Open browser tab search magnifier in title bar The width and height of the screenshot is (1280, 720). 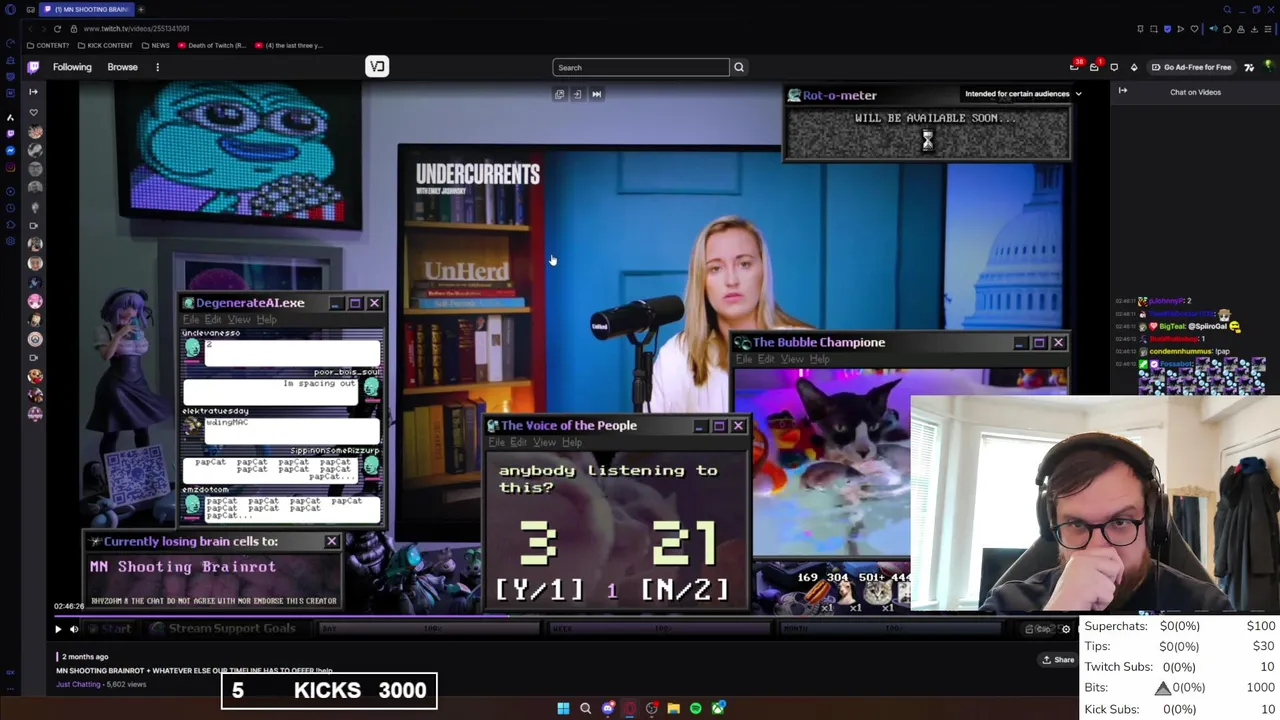(1227, 9)
